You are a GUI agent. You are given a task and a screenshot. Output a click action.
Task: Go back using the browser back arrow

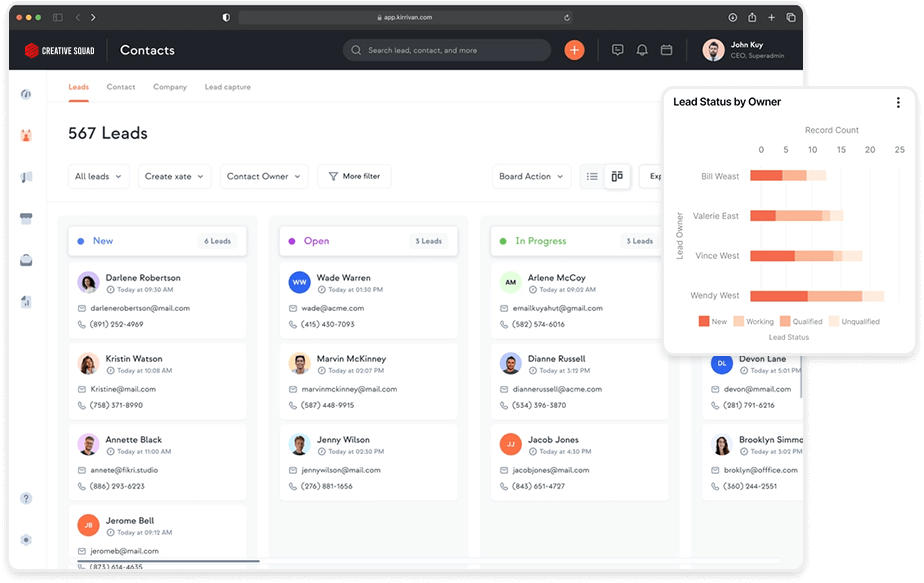(78, 18)
